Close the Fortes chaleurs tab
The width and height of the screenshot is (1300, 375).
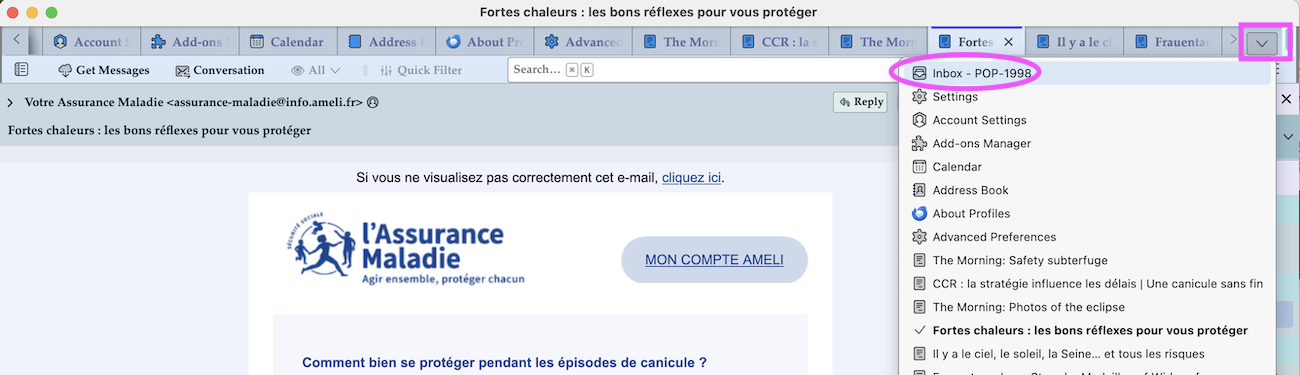tap(1008, 42)
